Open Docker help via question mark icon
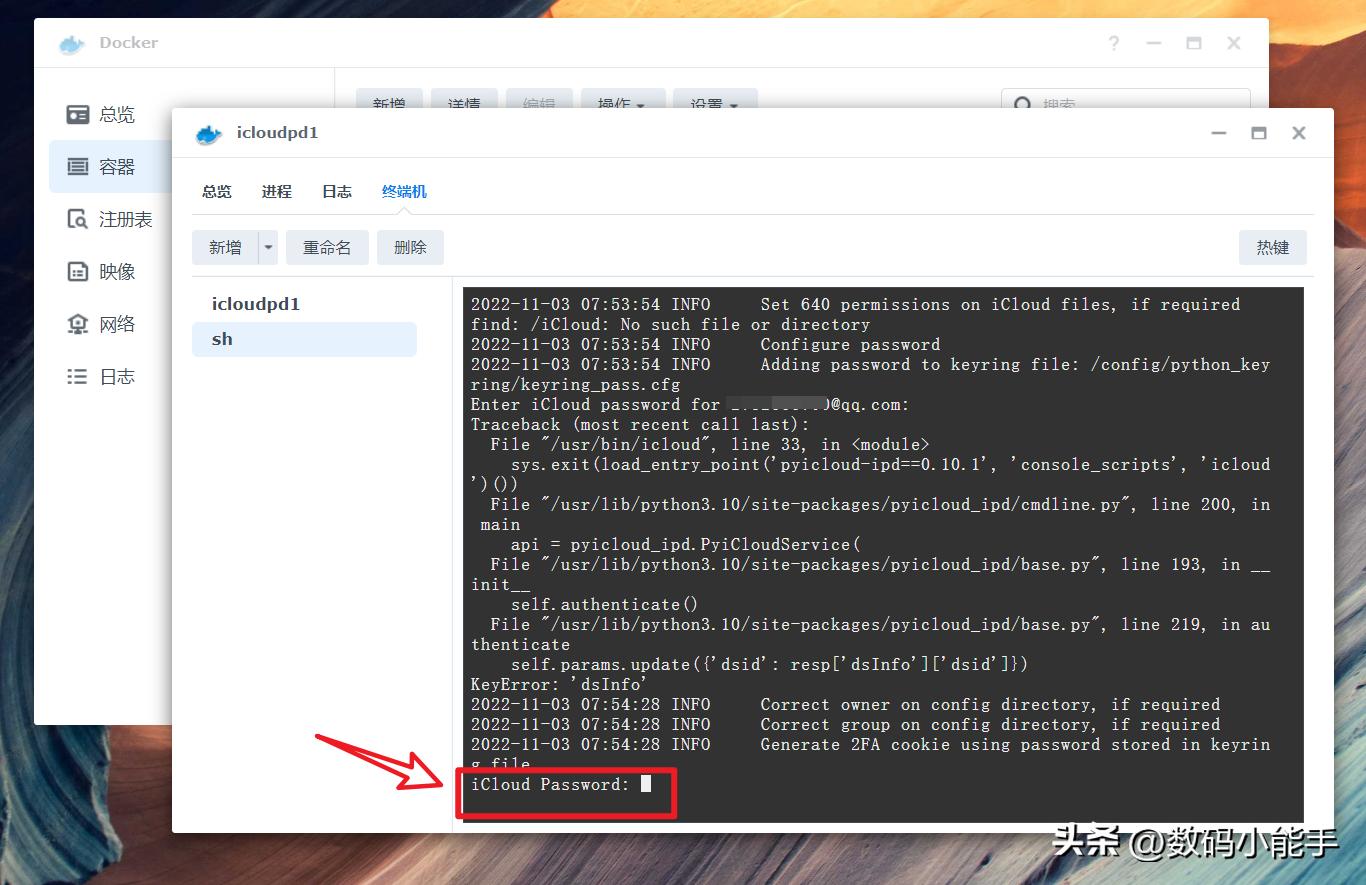 click(x=1113, y=43)
